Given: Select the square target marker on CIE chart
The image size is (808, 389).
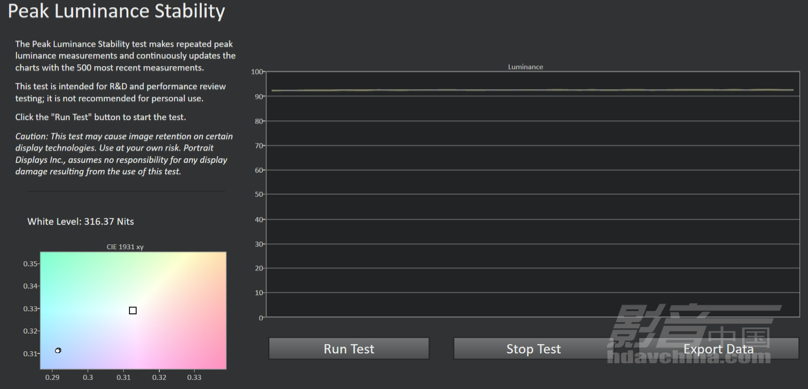Looking at the screenshot, I should tap(132, 310).
